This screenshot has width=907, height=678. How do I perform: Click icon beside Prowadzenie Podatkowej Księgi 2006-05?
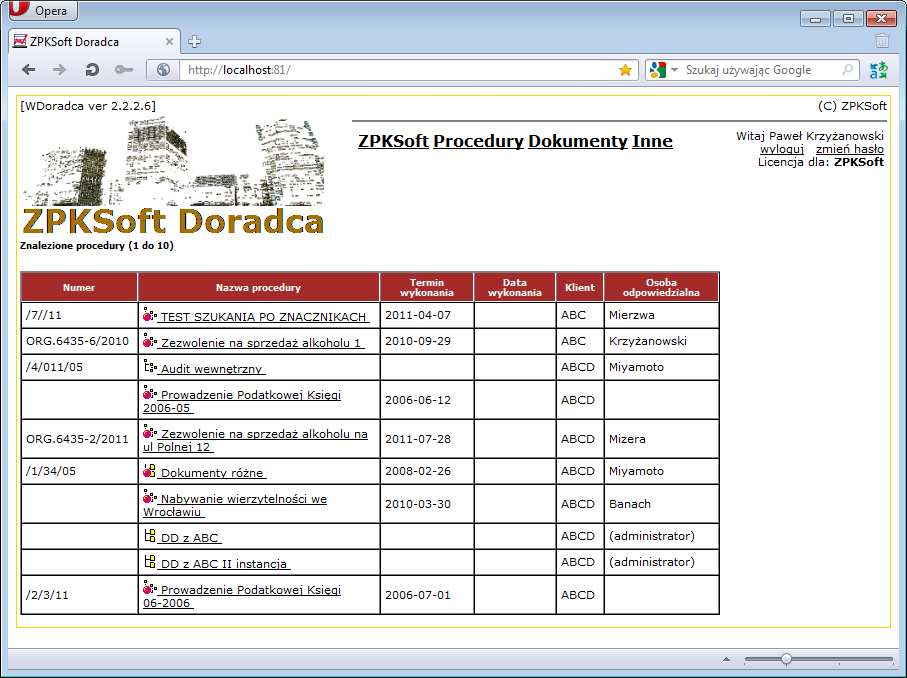click(150, 393)
